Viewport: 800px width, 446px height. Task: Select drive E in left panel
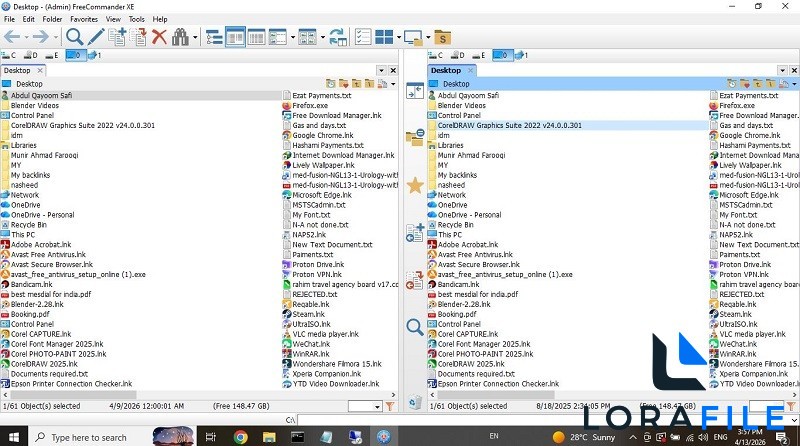52,55
